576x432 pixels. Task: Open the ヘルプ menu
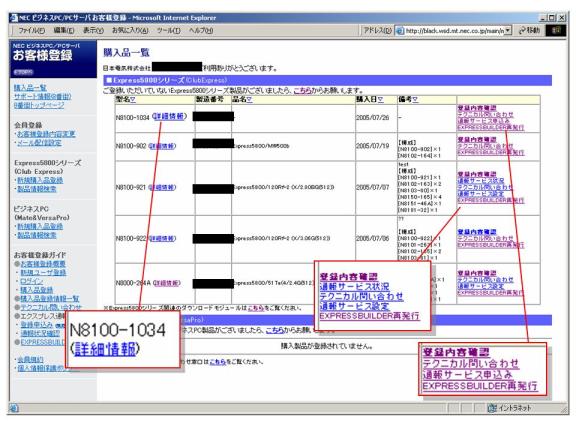pyautogui.click(x=201, y=30)
